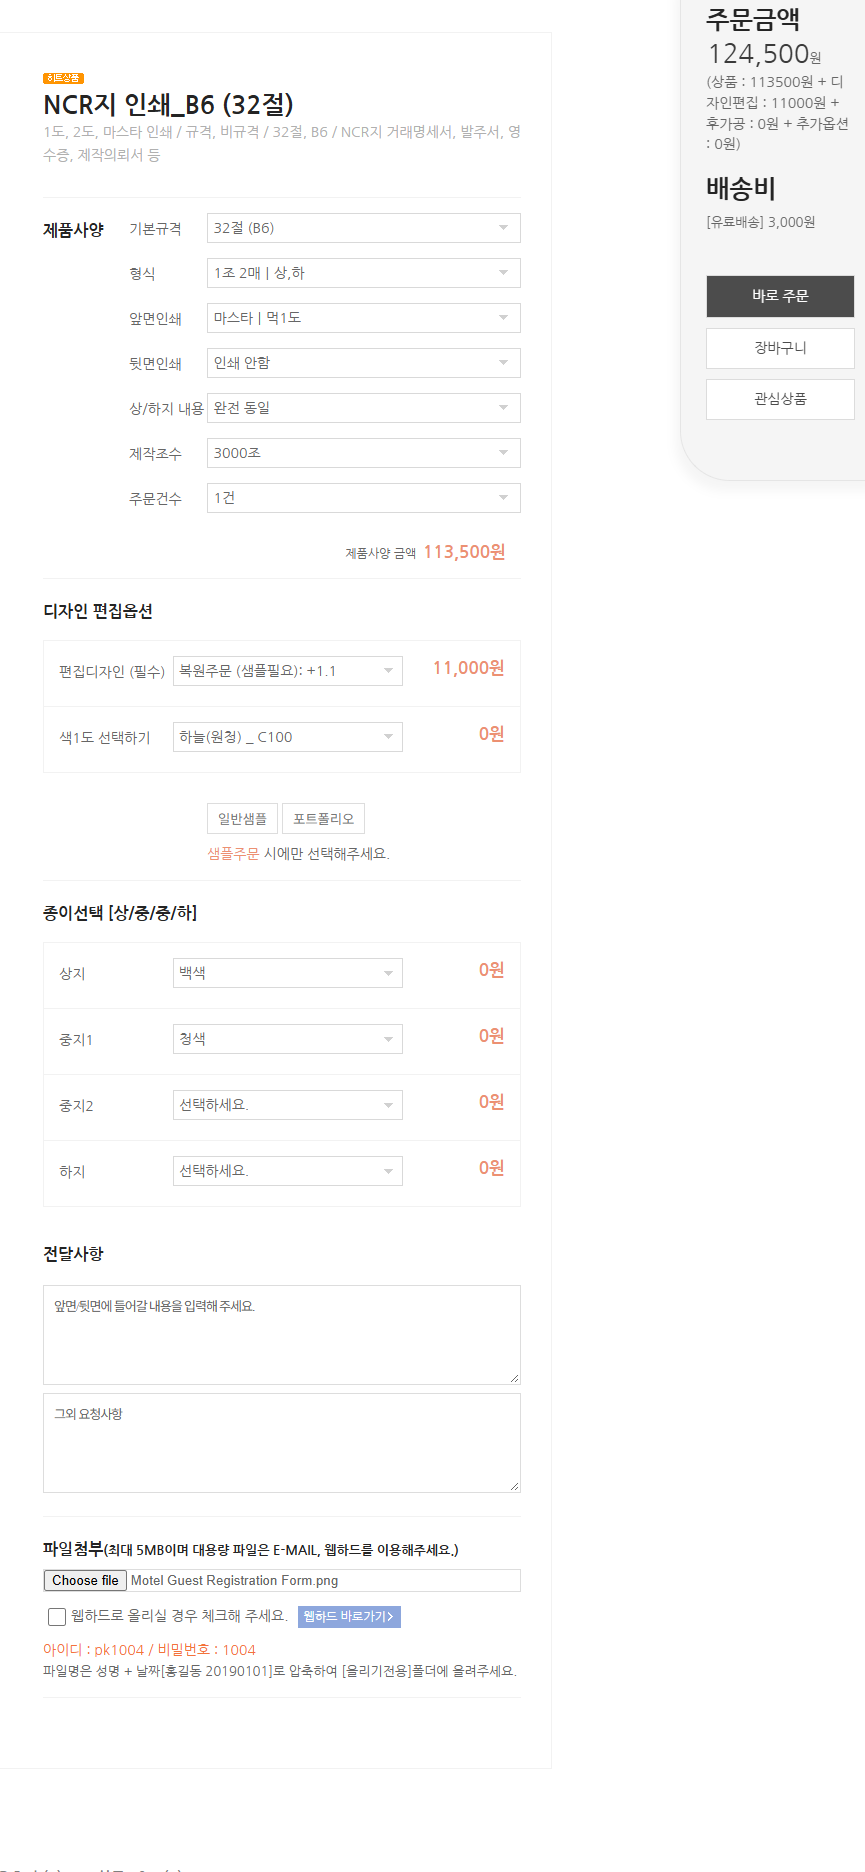Click the 앞면/뒷면 내용 text area
Screen dimensions: 865x1872
click(x=282, y=1335)
